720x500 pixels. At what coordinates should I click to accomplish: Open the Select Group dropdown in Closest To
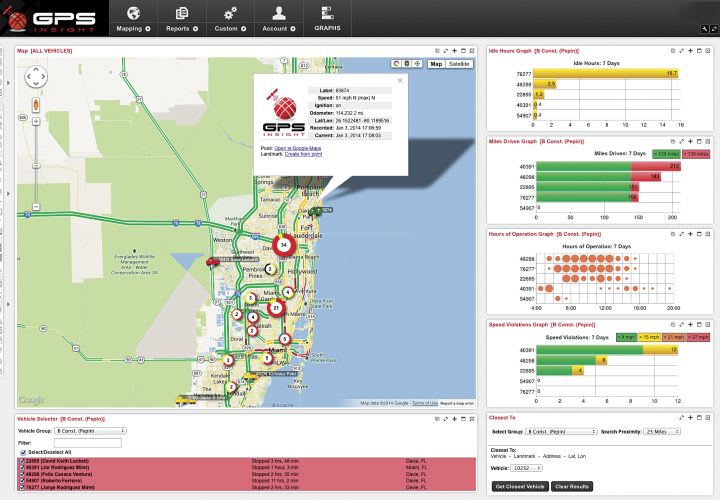click(561, 432)
